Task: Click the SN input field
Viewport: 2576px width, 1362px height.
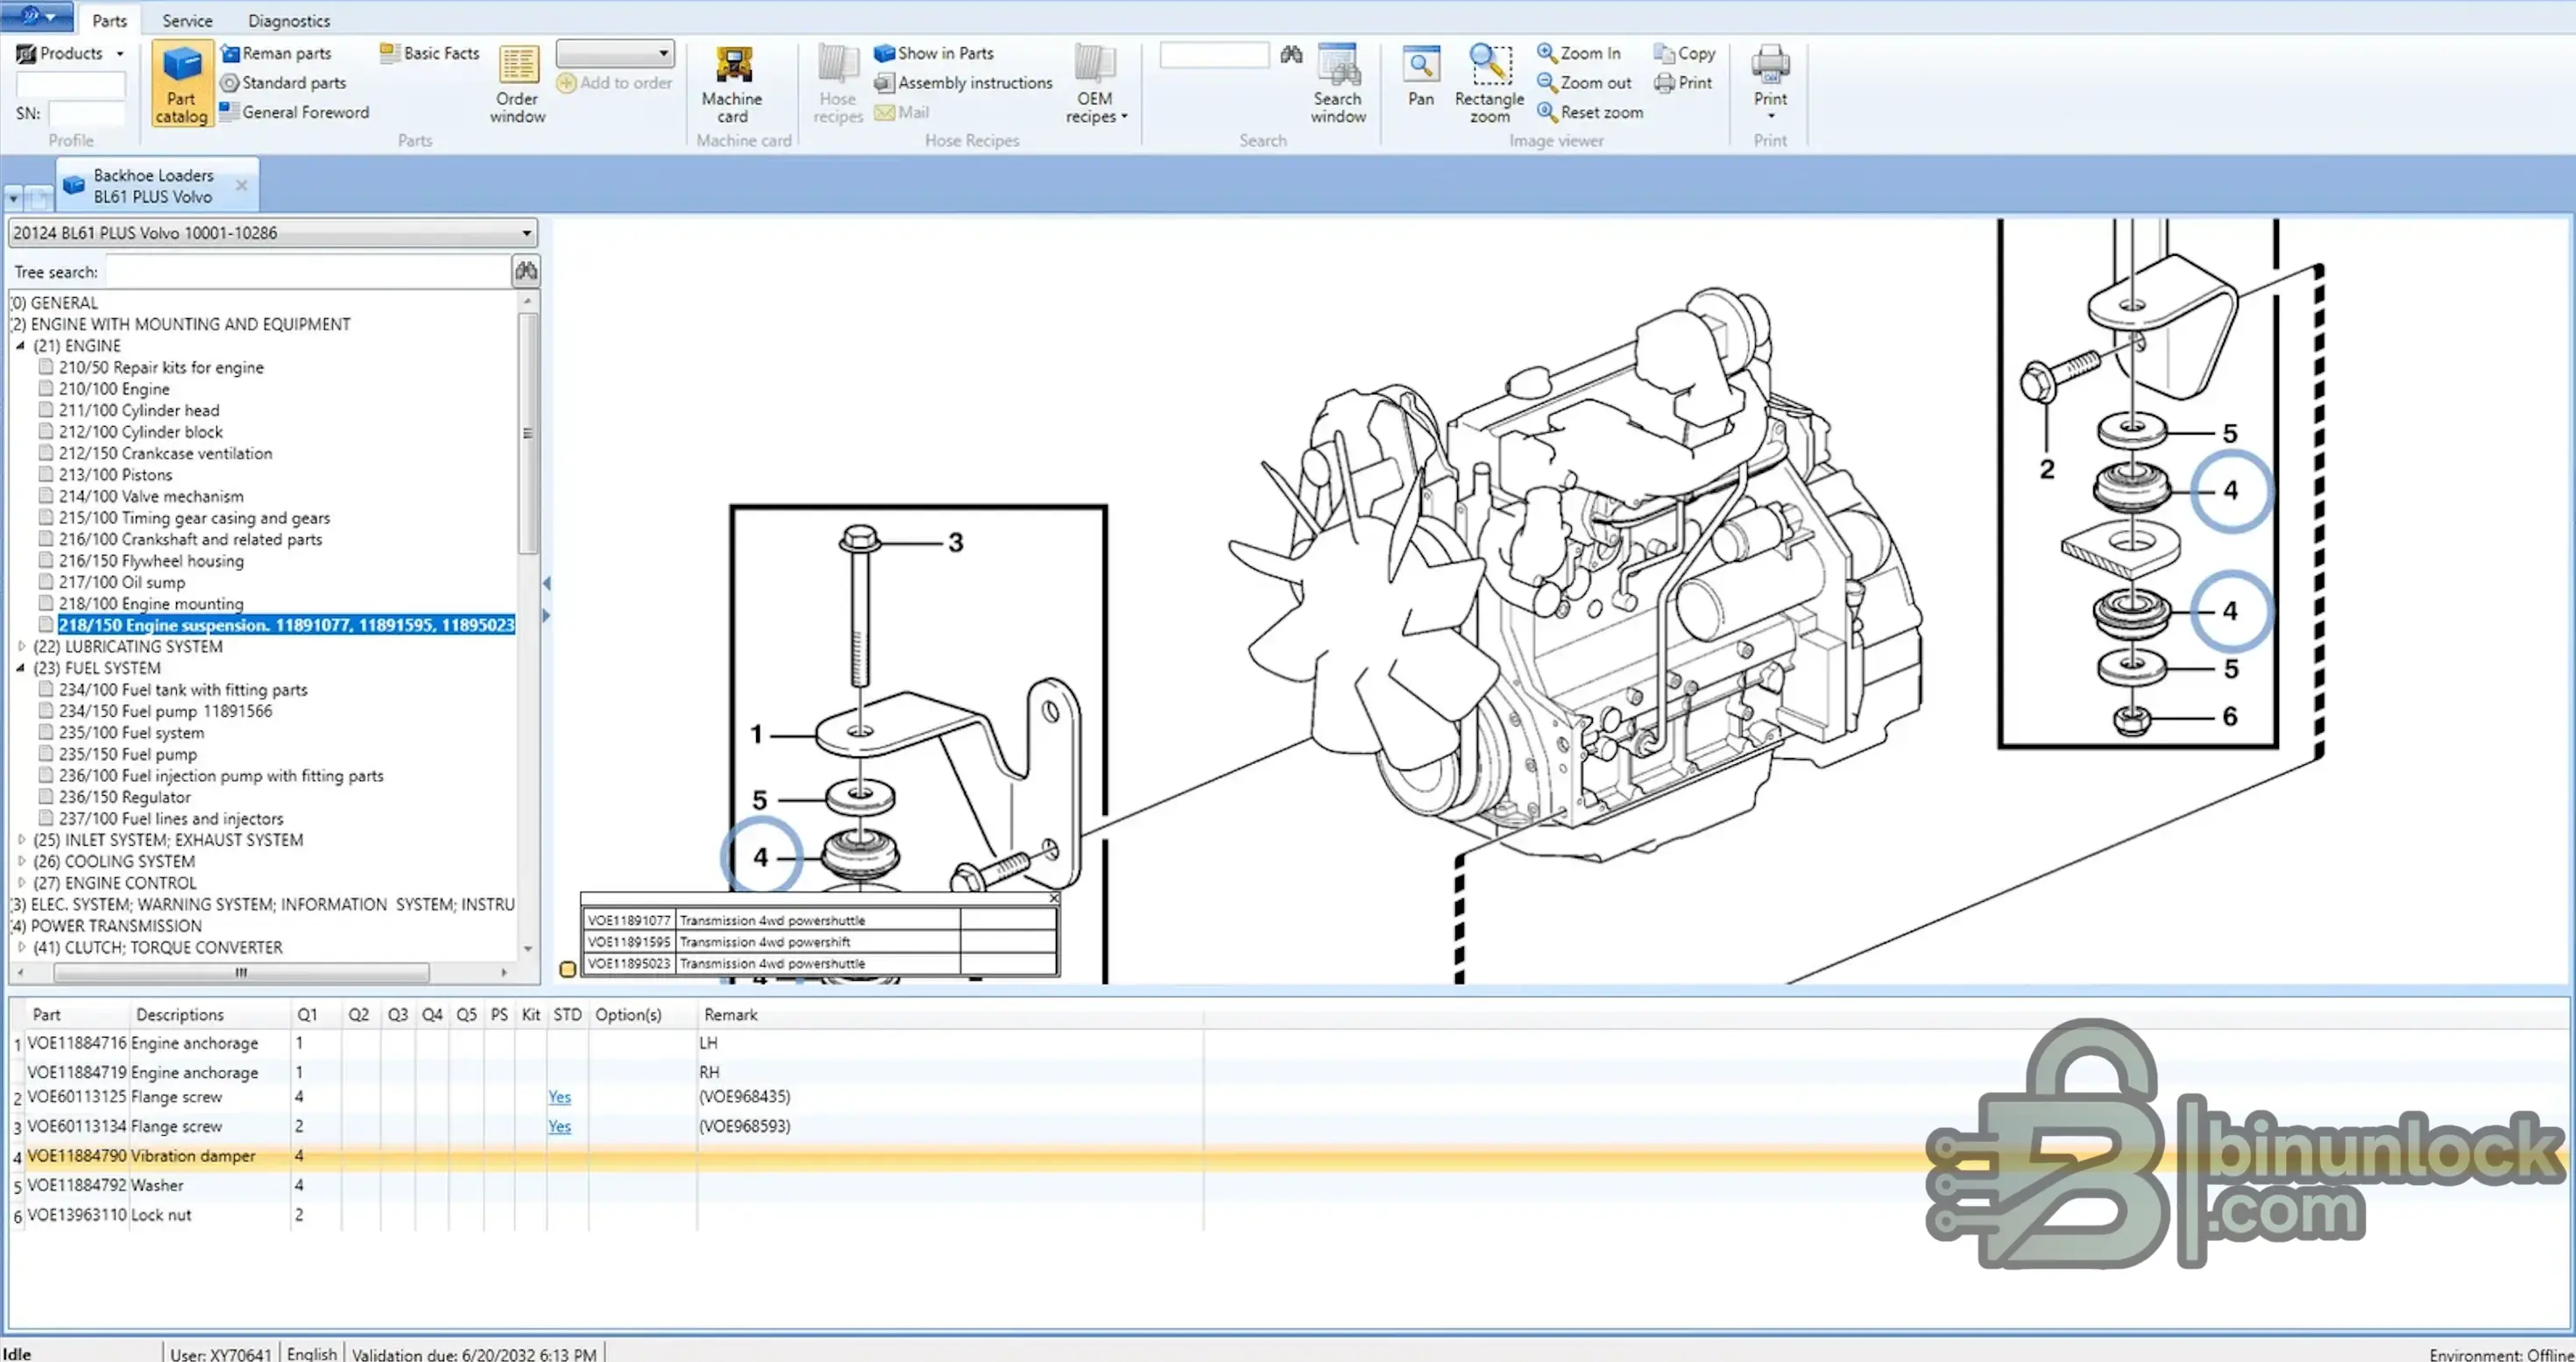Action: [x=87, y=113]
